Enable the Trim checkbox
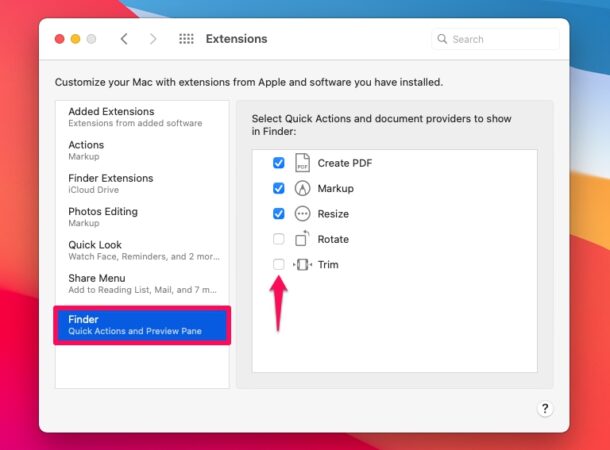The height and width of the screenshot is (450, 610). 279,264
